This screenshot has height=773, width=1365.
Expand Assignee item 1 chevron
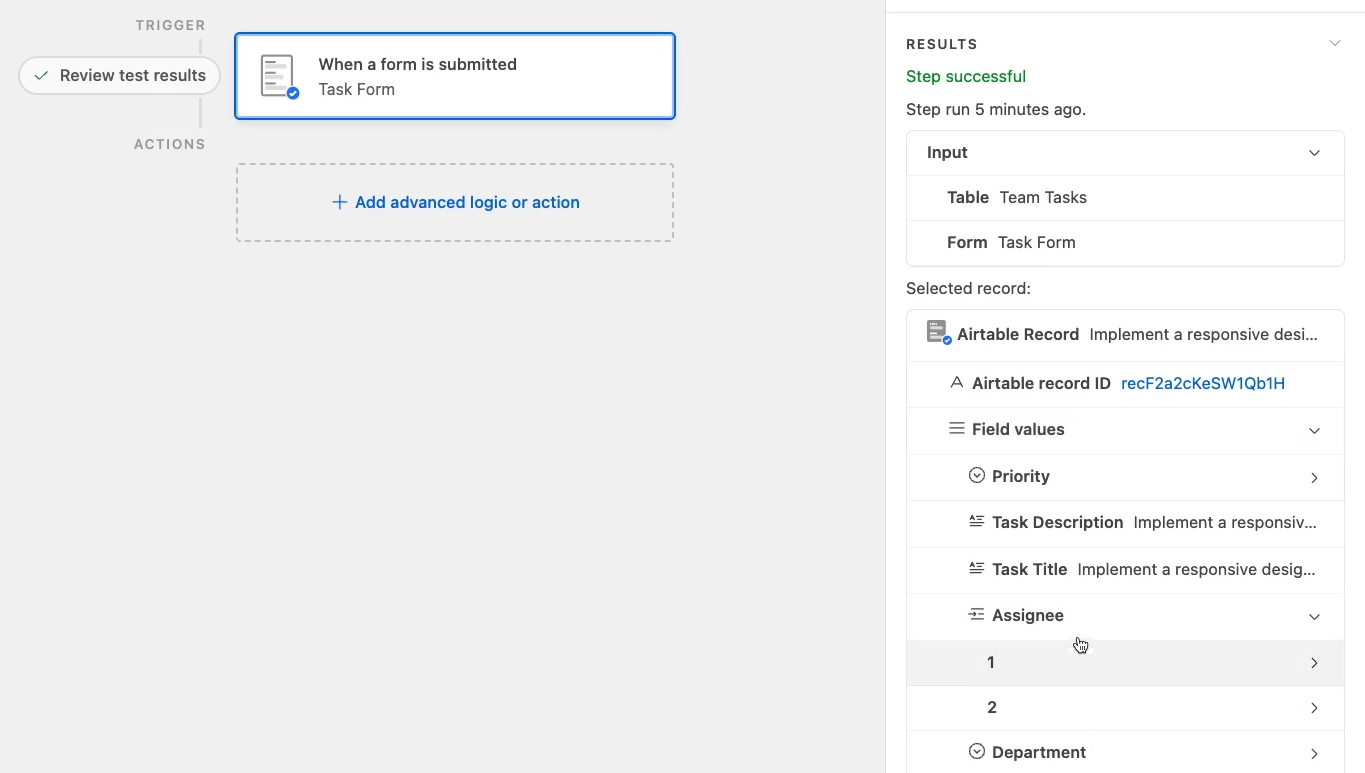click(1314, 663)
